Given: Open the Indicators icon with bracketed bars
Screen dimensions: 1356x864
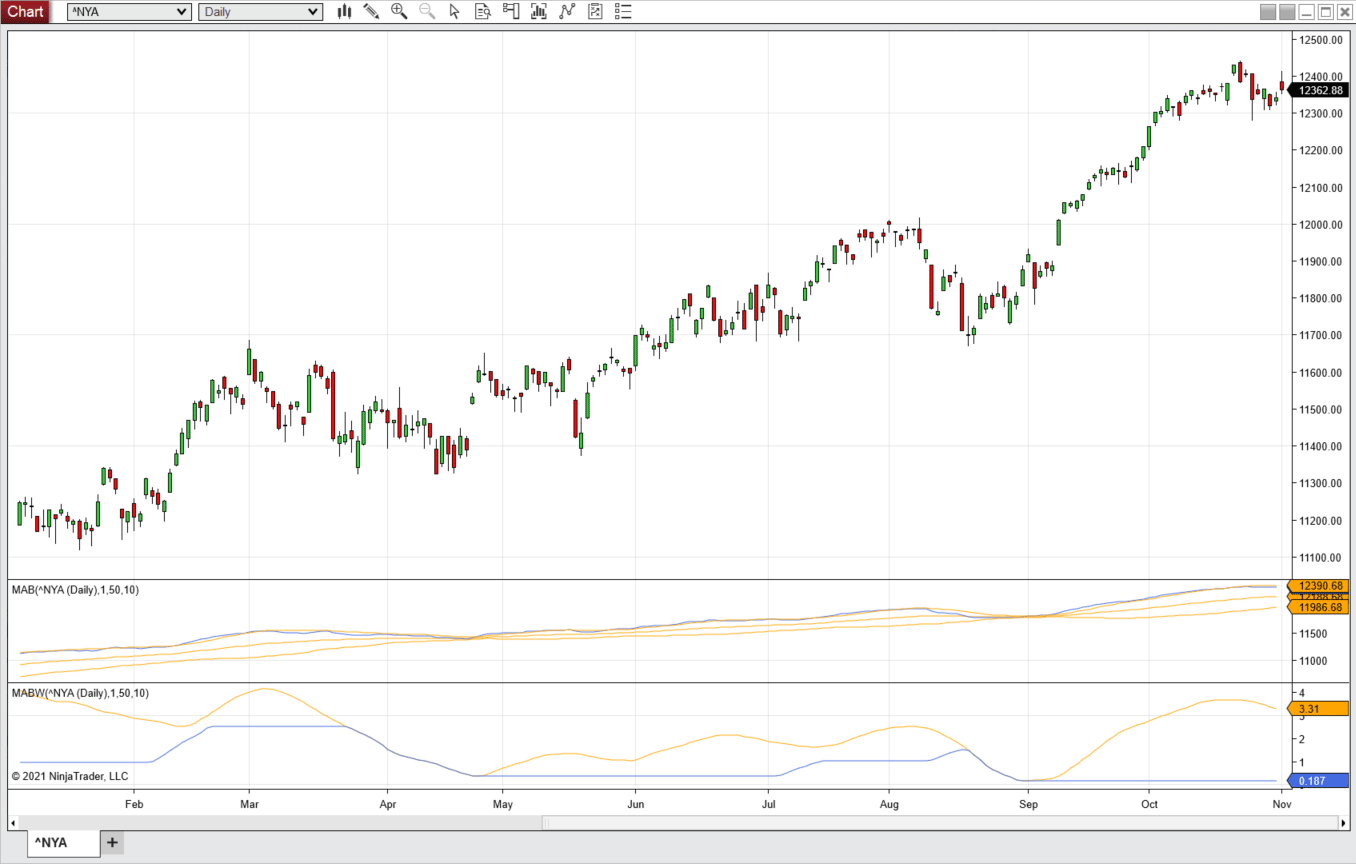Looking at the screenshot, I should pyautogui.click(x=539, y=11).
